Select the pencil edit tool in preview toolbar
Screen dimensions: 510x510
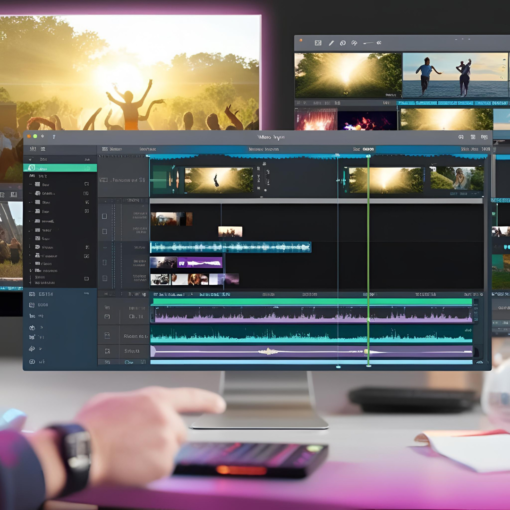(x=331, y=43)
